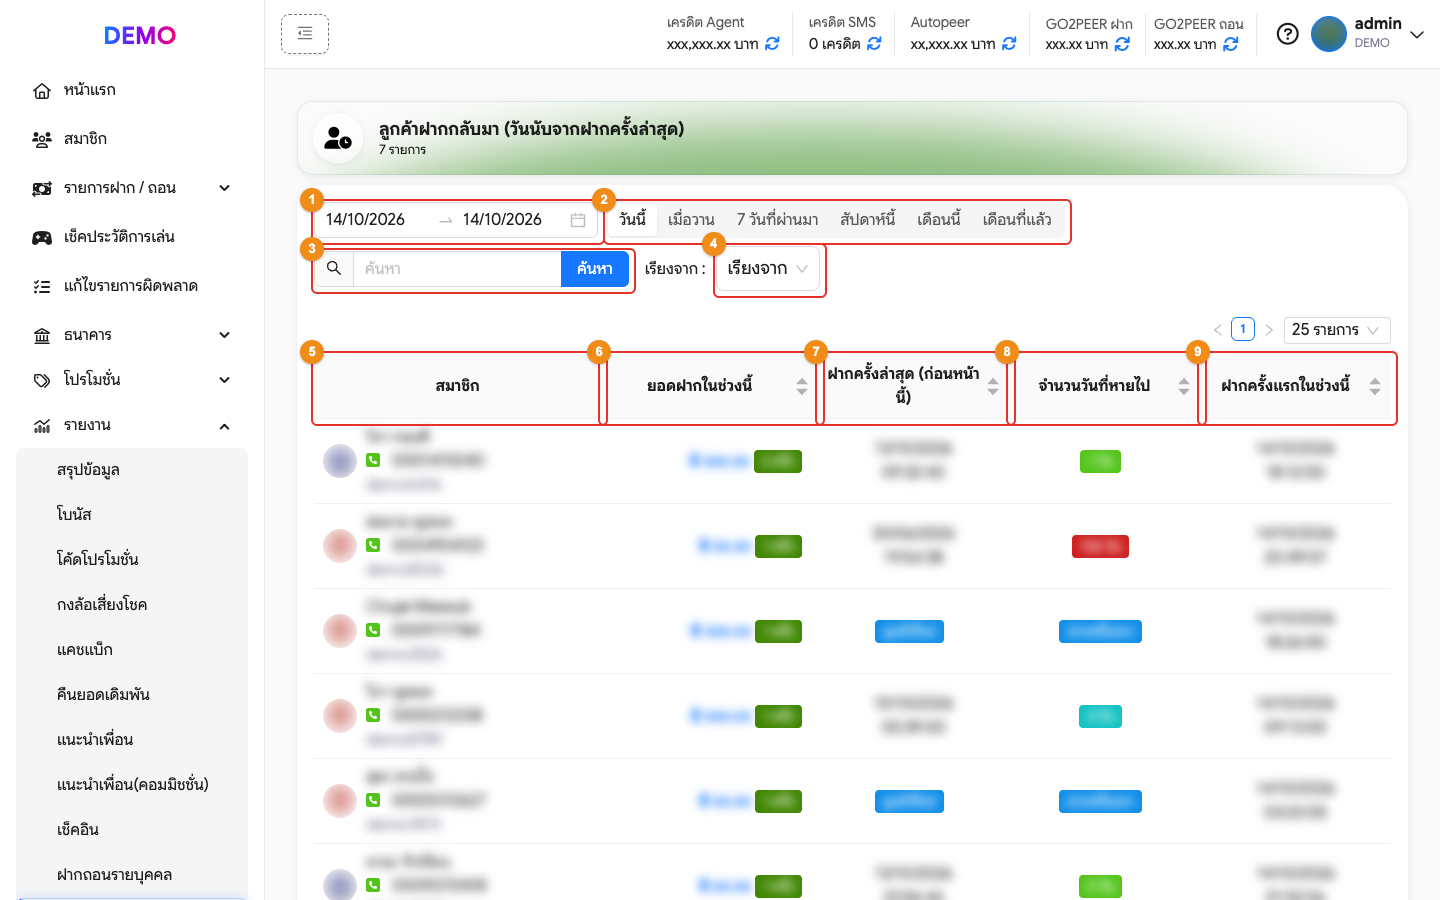Image resolution: width=1440 pixels, height=900 pixels.
Task: Refresh the Autopeer balance
Action: (1009, 44)
